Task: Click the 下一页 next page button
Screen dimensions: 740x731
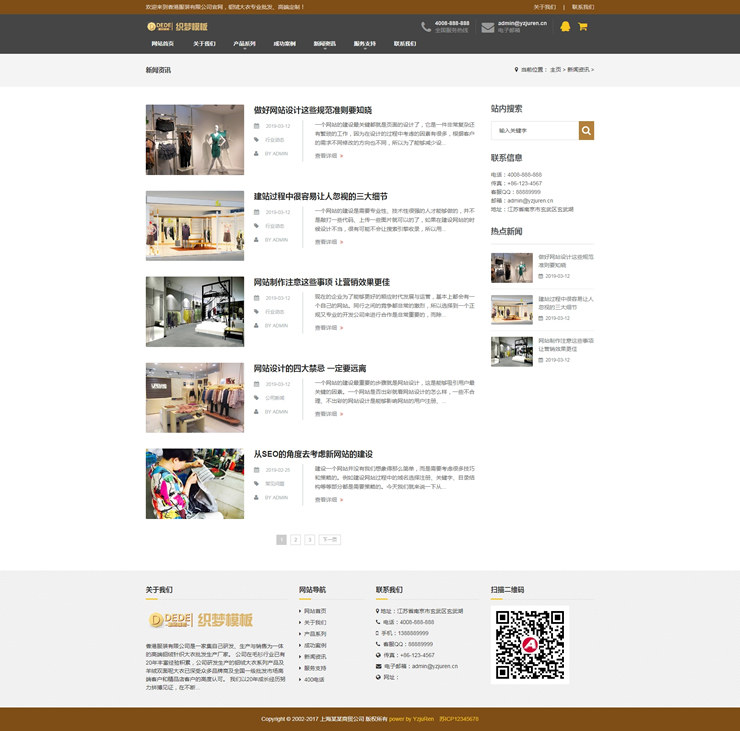Action: (x=329, y=540)
